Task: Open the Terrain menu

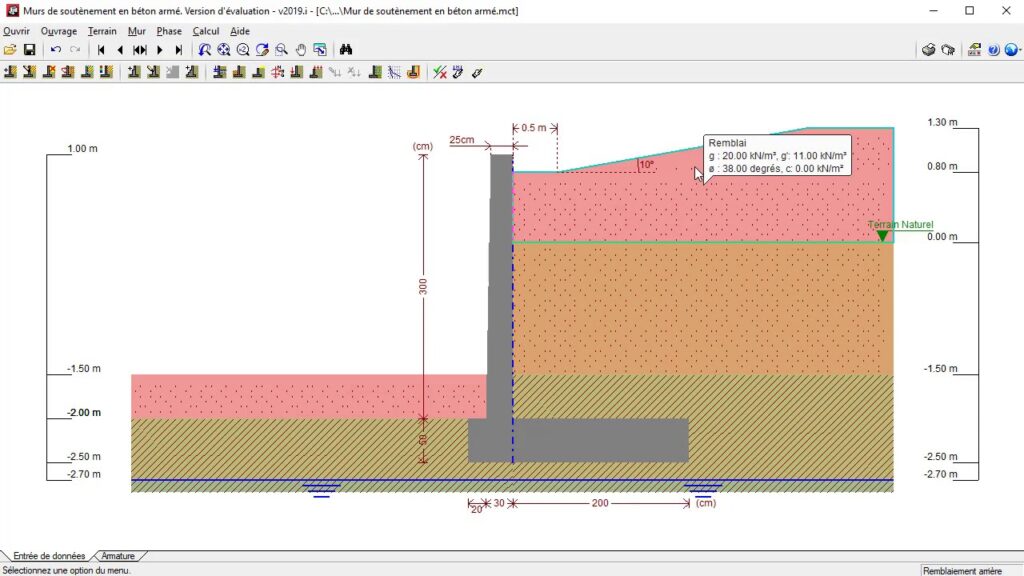Action: pyautogui.click(x=102, y=31)
